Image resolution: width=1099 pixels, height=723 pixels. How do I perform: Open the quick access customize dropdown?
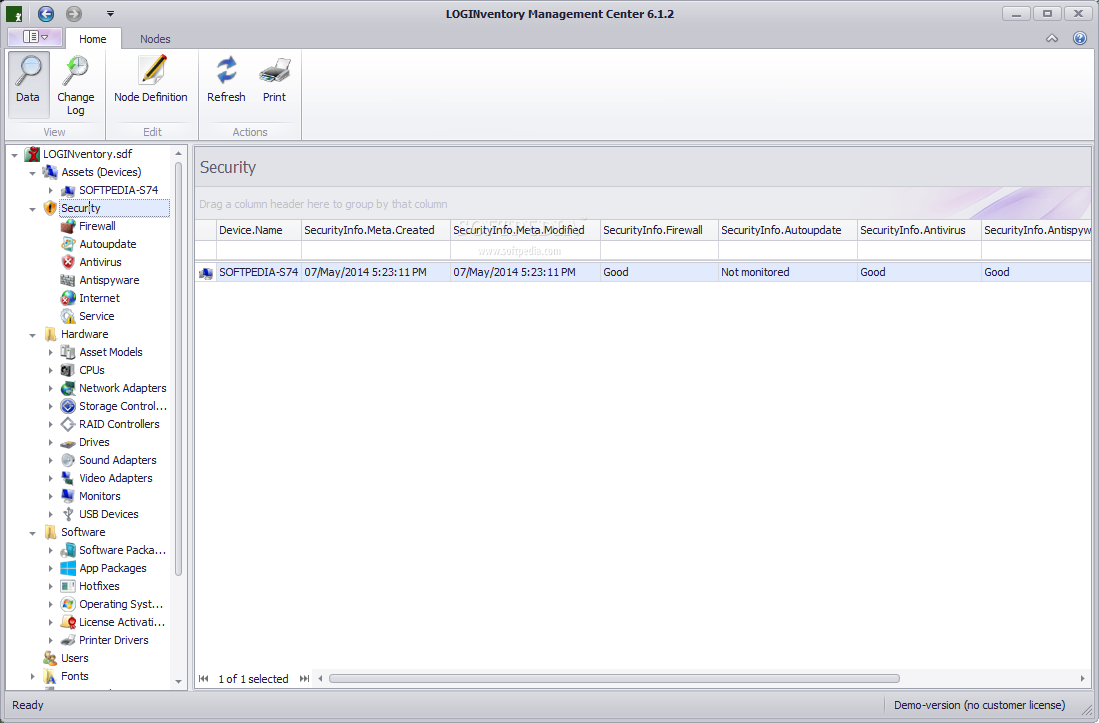point(110,13)
